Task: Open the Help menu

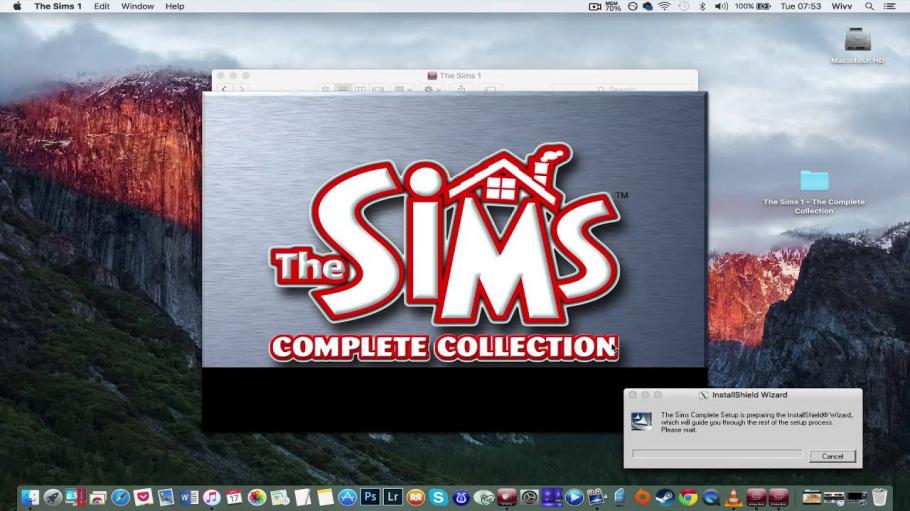Action: click(x=174, y=6)
